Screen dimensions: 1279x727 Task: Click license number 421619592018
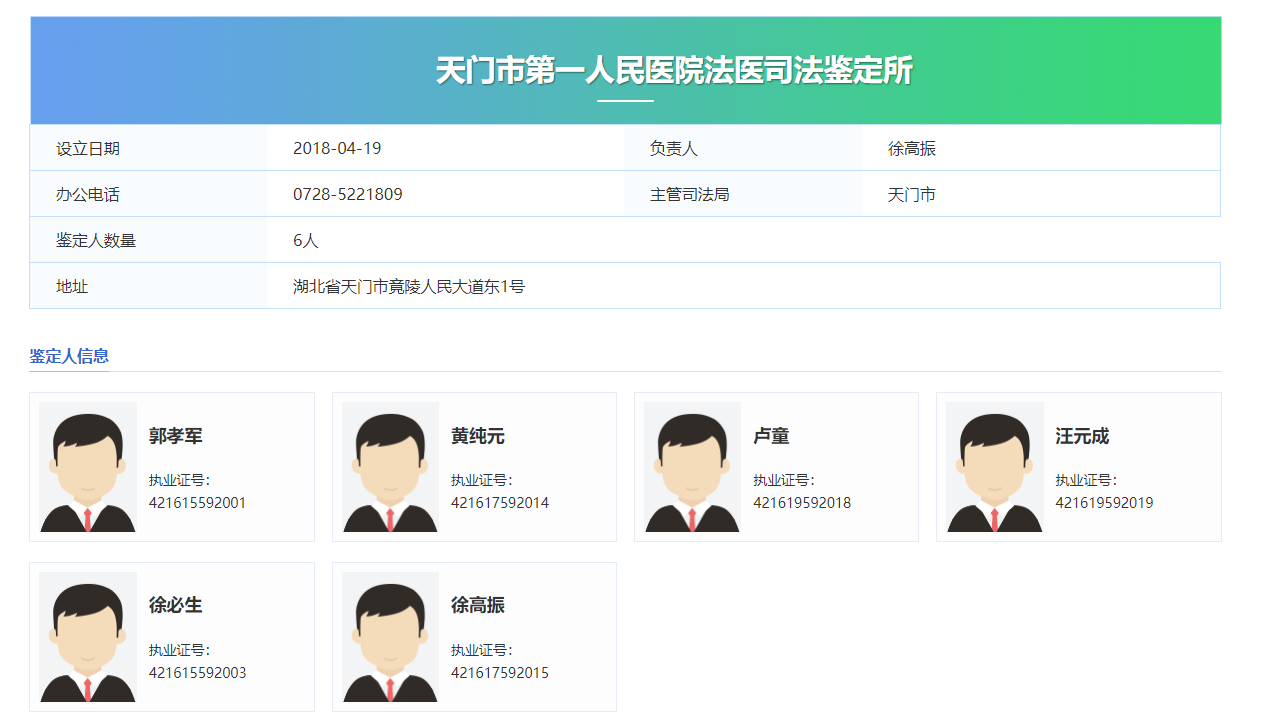coord(802,503)
